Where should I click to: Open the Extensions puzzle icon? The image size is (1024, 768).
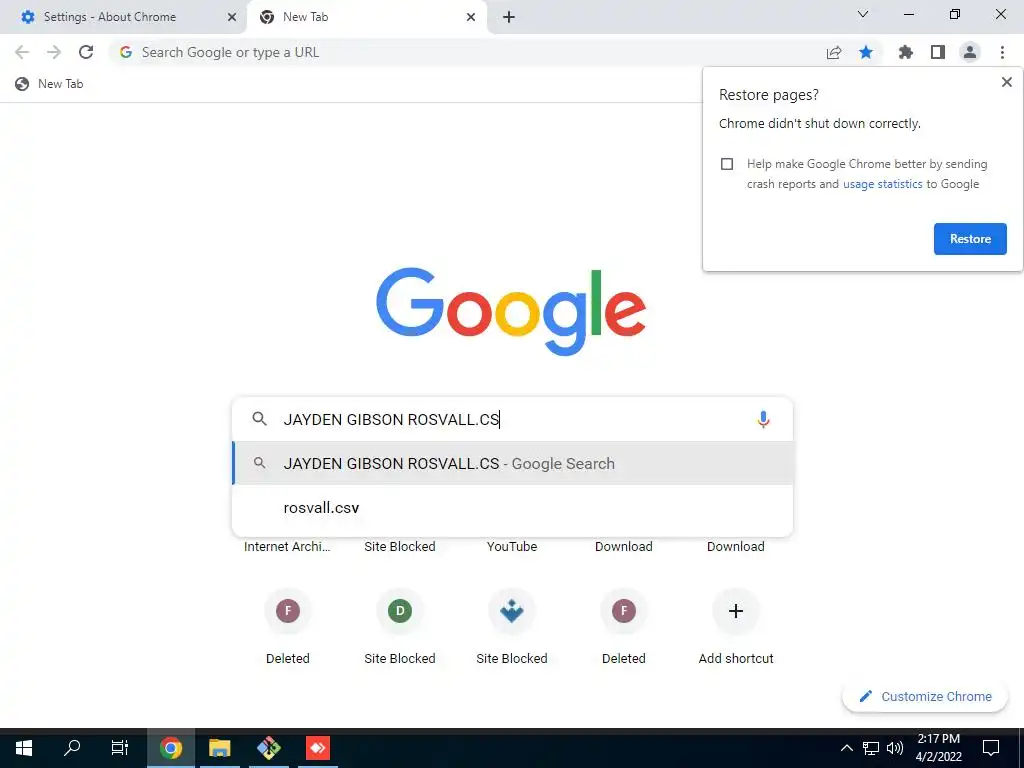point(906,52)
